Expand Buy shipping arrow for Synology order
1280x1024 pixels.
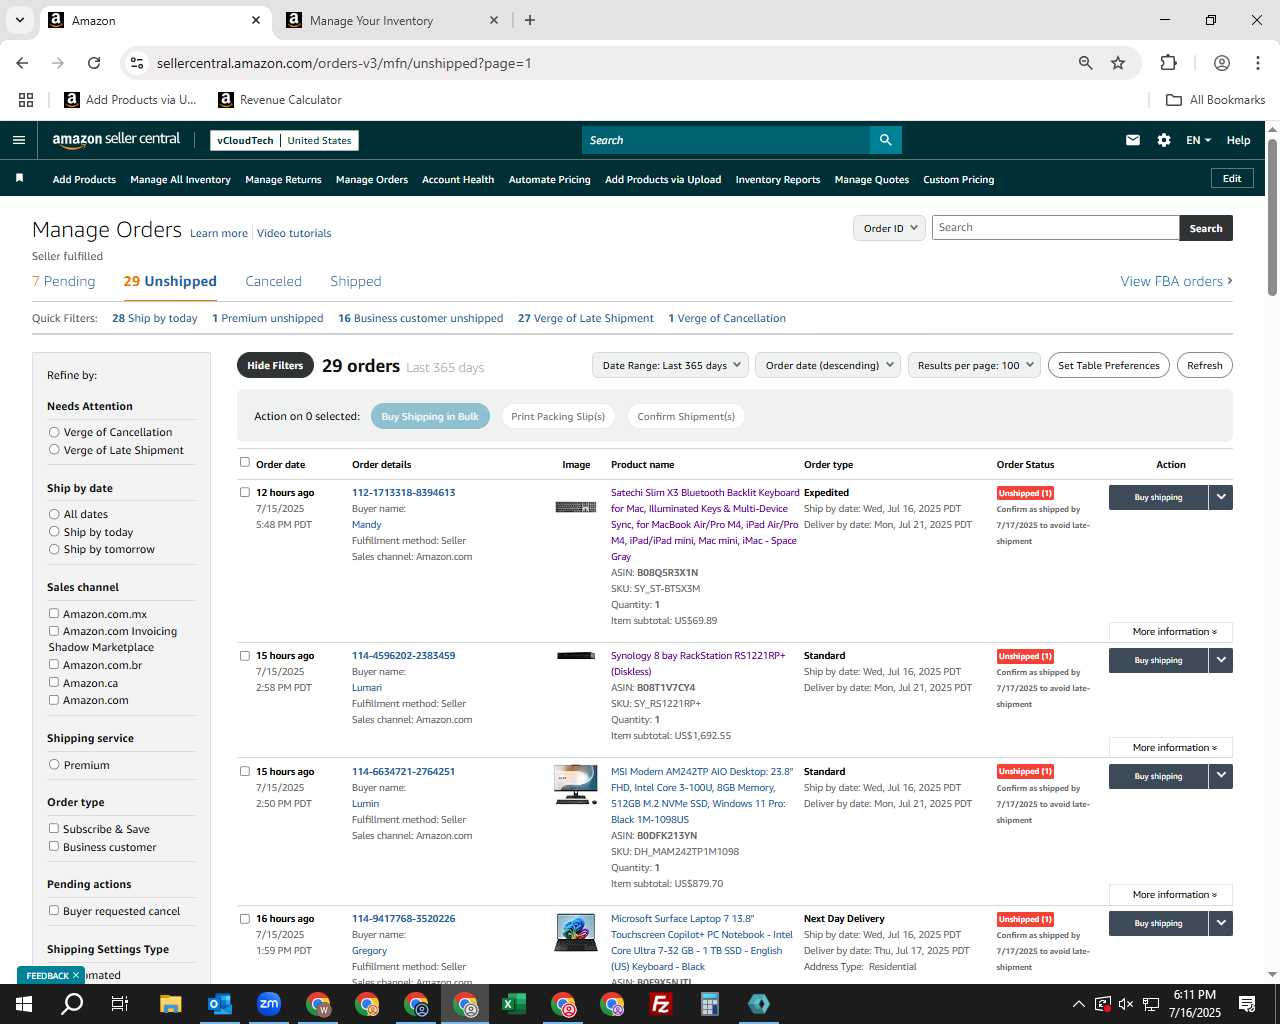(1221, 660)
